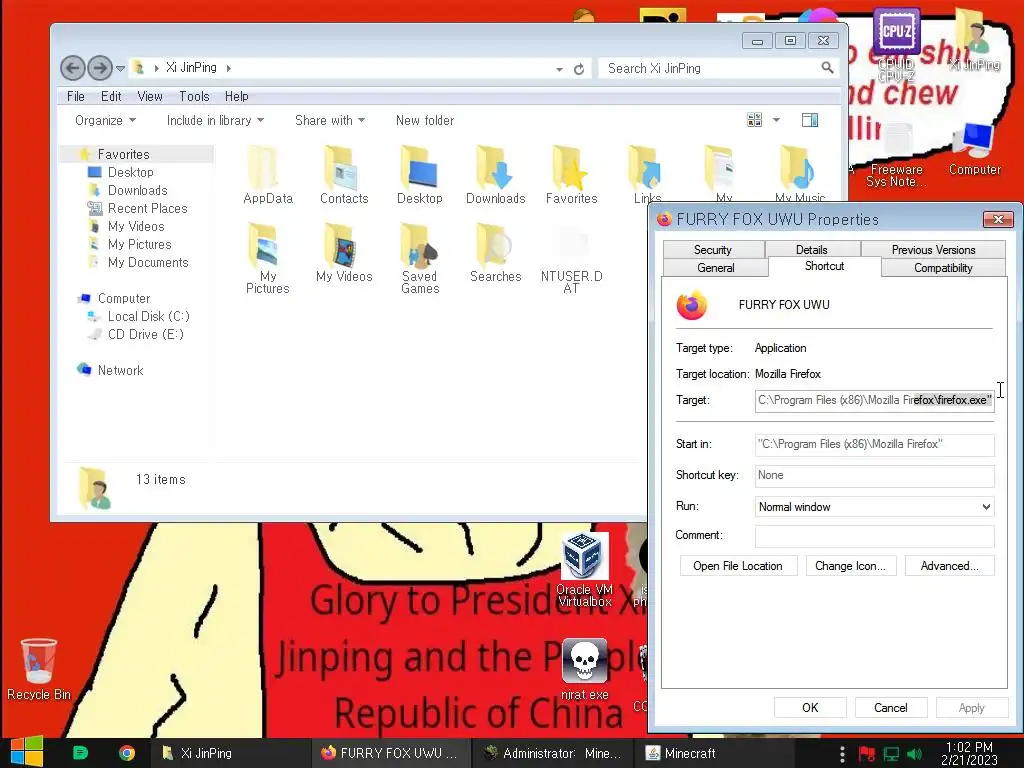Open the Contacts folder icon
Screen dimensions: 1024x768
coord(344,174)
